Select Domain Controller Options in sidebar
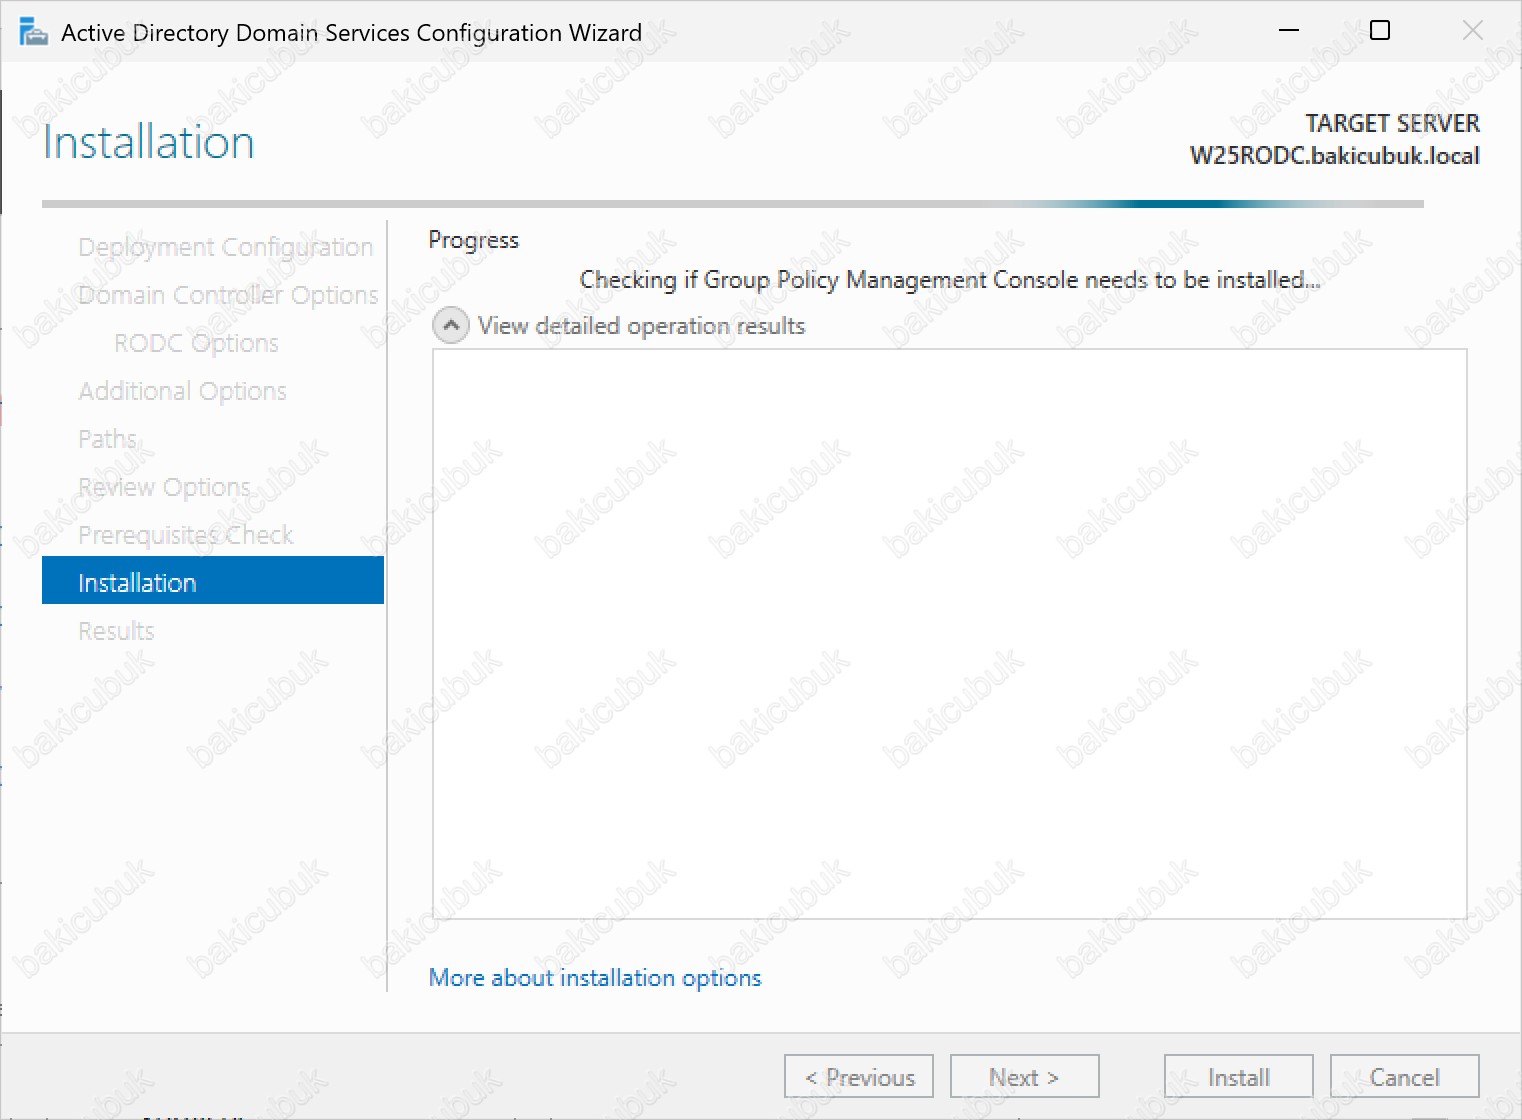This screenshot has width=1522, height=1120. pos(228,295)
